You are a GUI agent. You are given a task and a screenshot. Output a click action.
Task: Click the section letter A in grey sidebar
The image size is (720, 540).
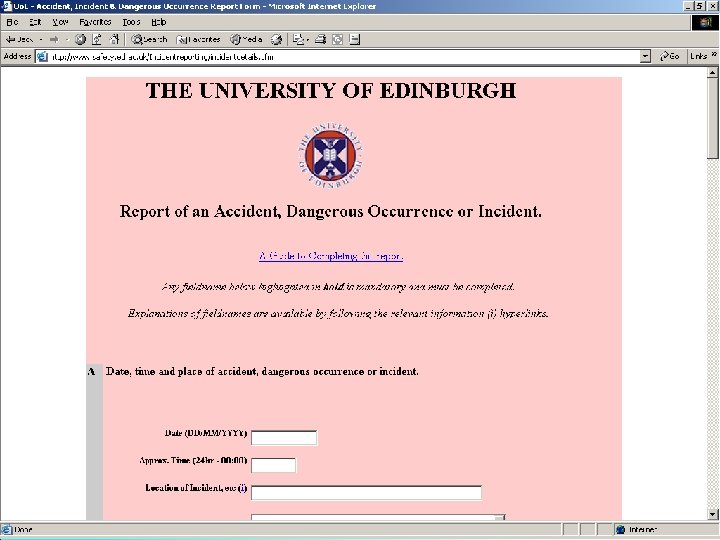[91, 371]
